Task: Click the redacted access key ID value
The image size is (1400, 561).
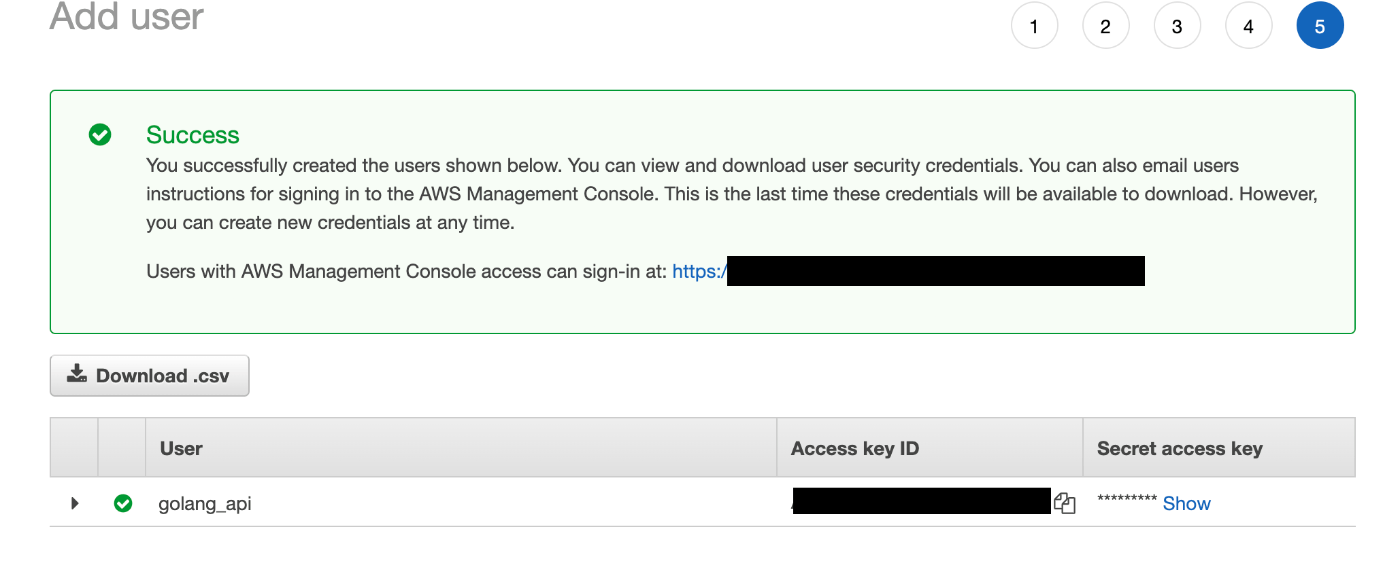Action: 921,501
